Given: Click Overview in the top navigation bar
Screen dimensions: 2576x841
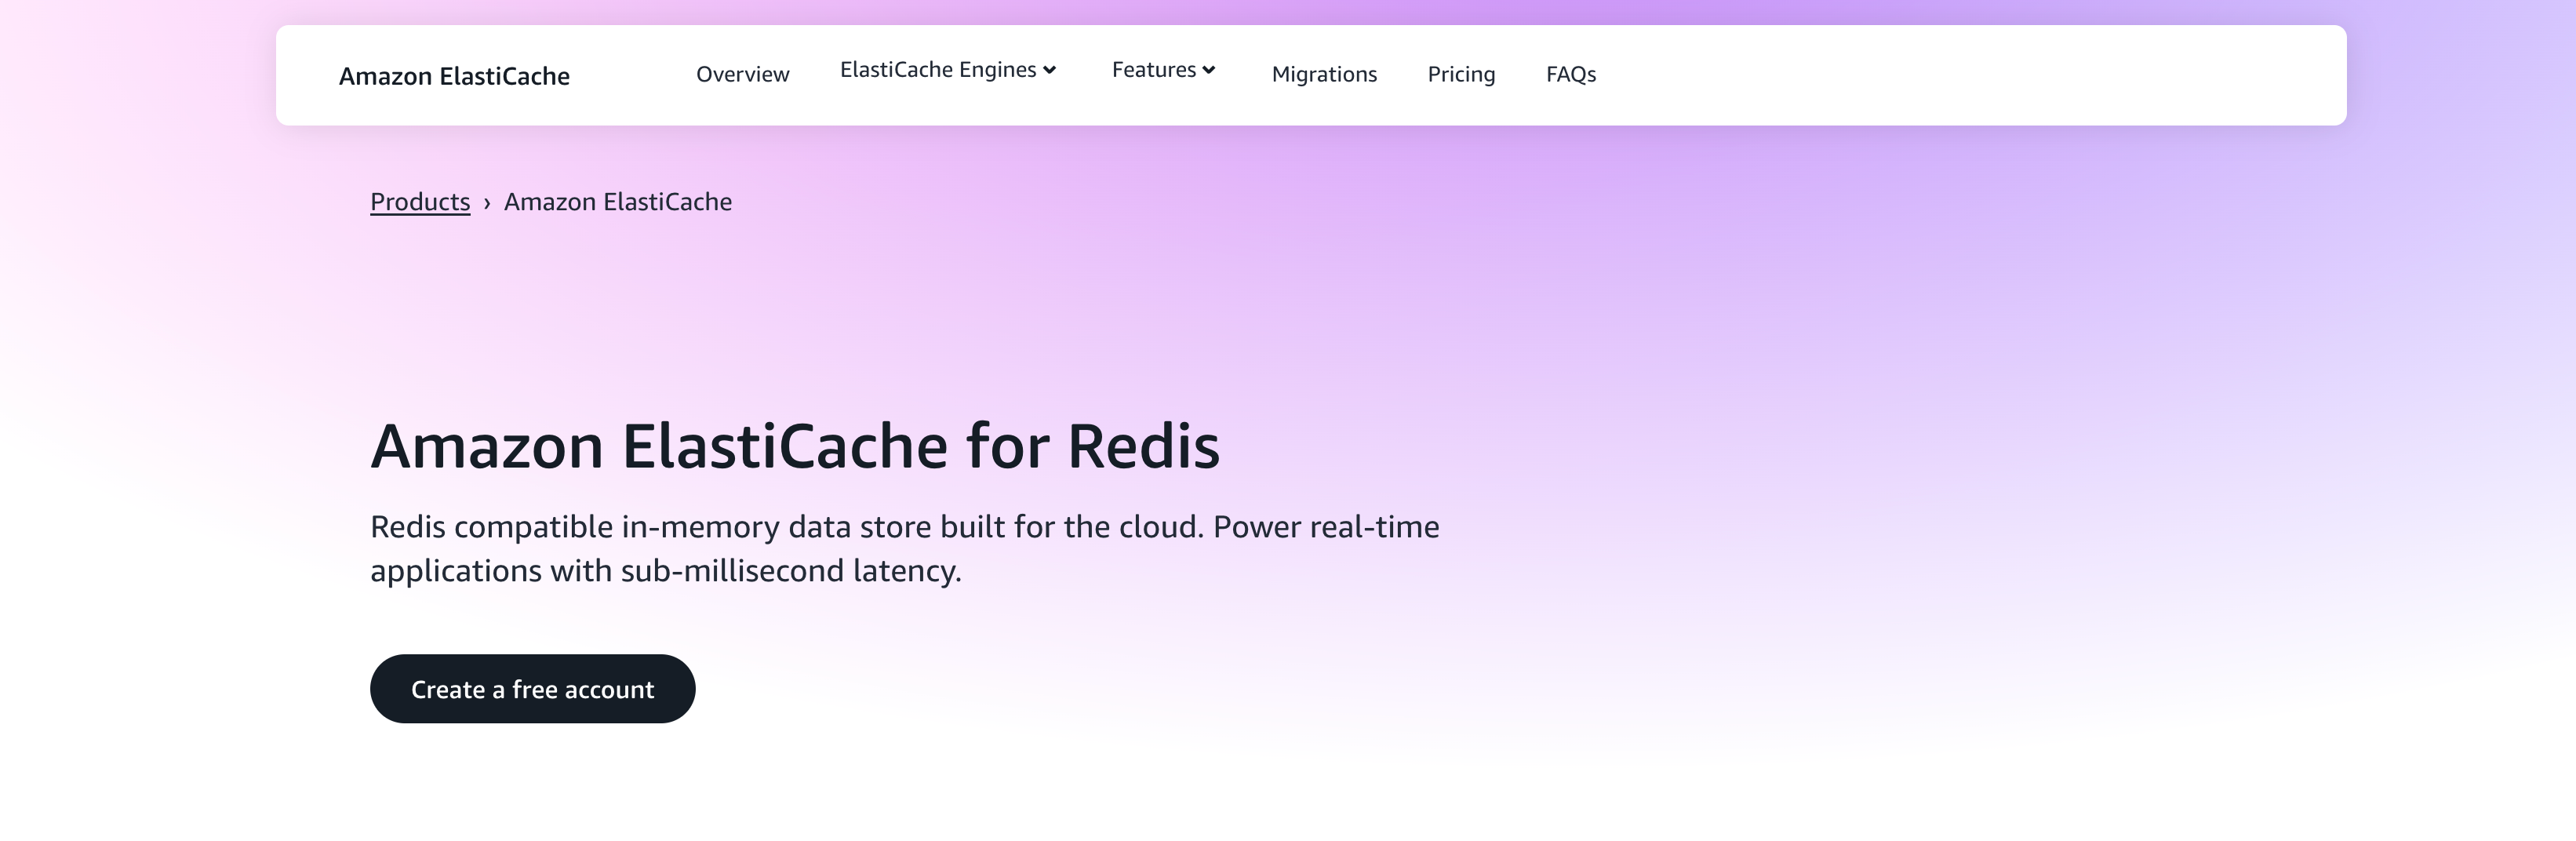Looking at the screenshot, I should (742, 73).
